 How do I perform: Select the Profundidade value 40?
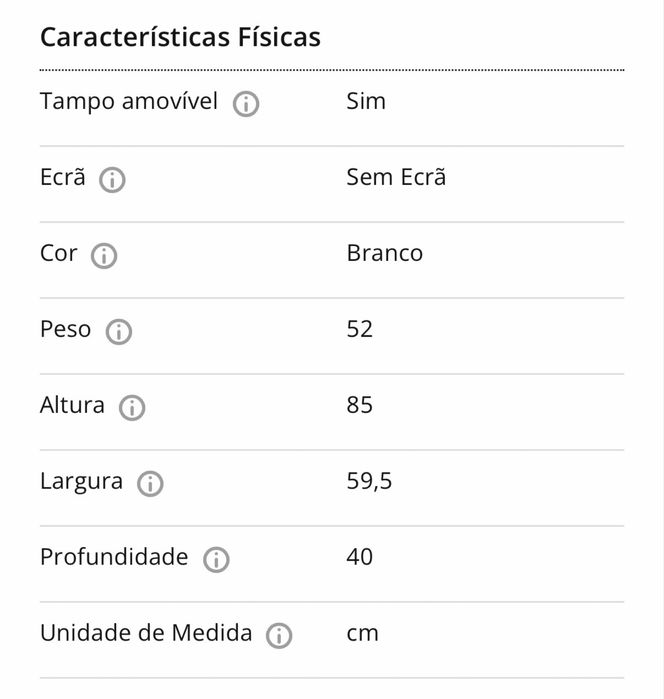[359, 558]
